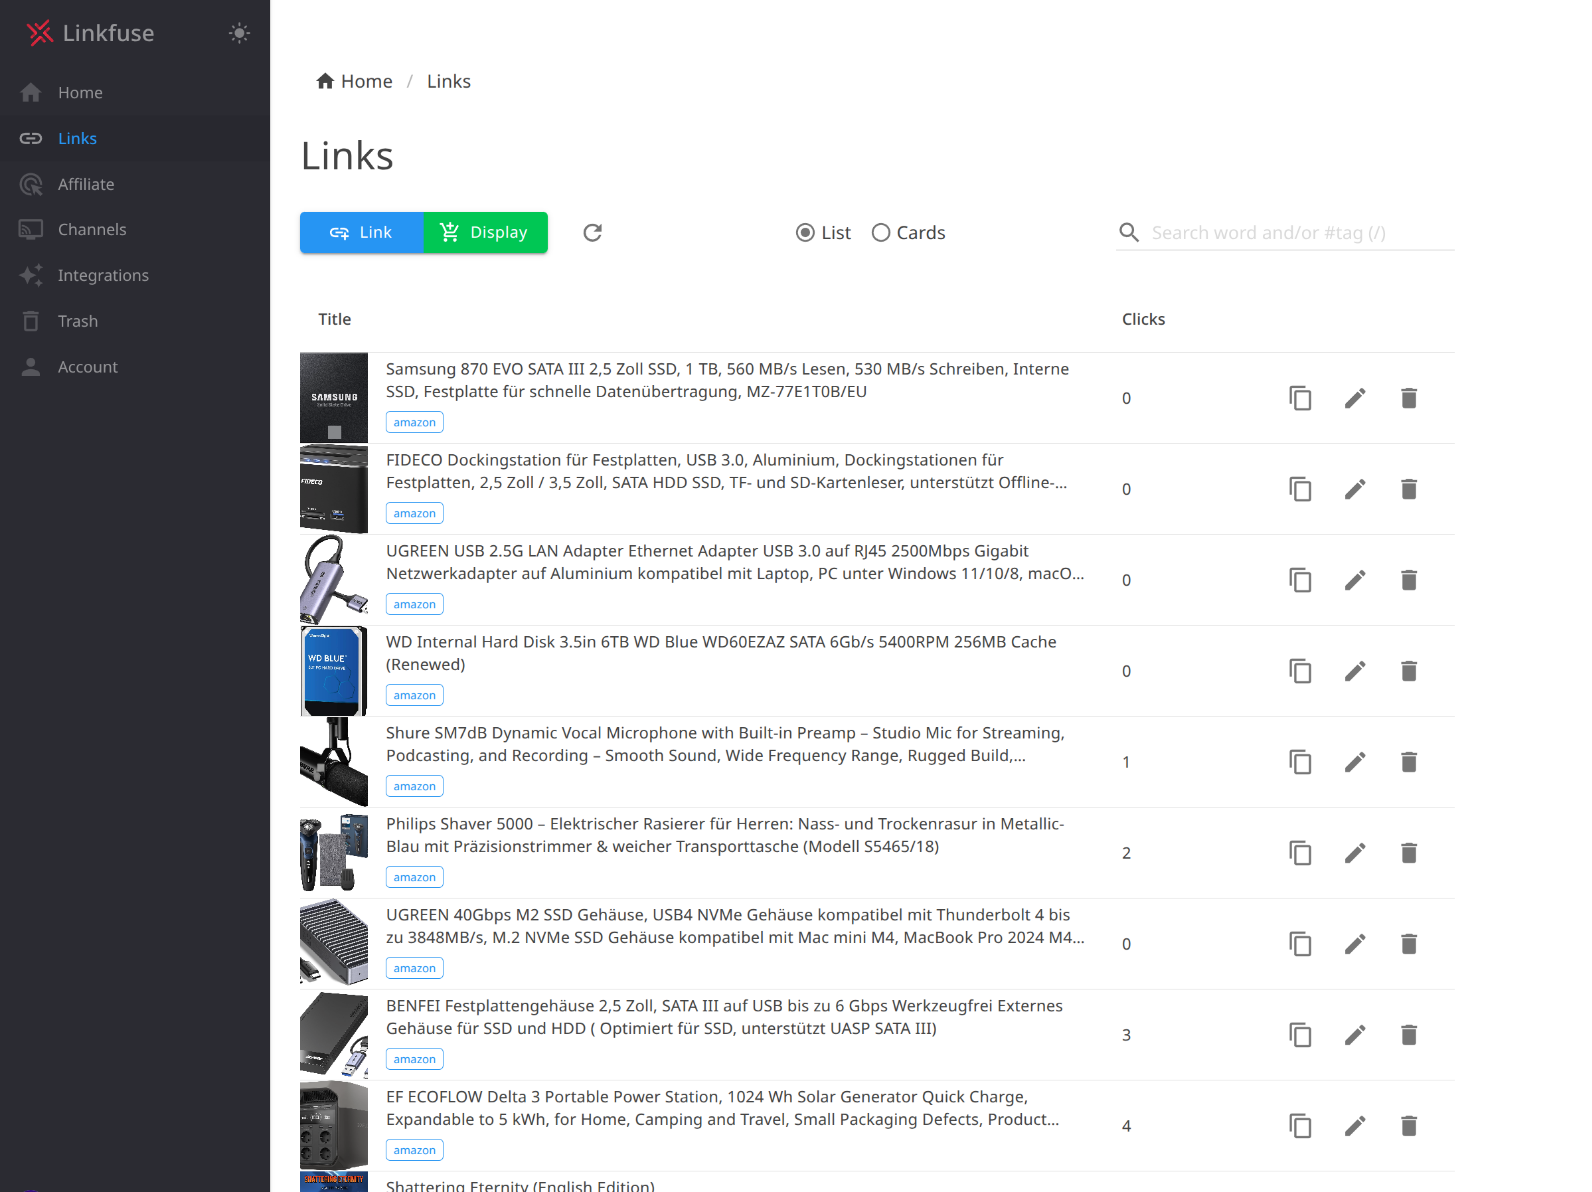Click the amazon tag under Philips Shaver 5000
The height and width of the screenshot is (1192, 1592).
(415, 878)
